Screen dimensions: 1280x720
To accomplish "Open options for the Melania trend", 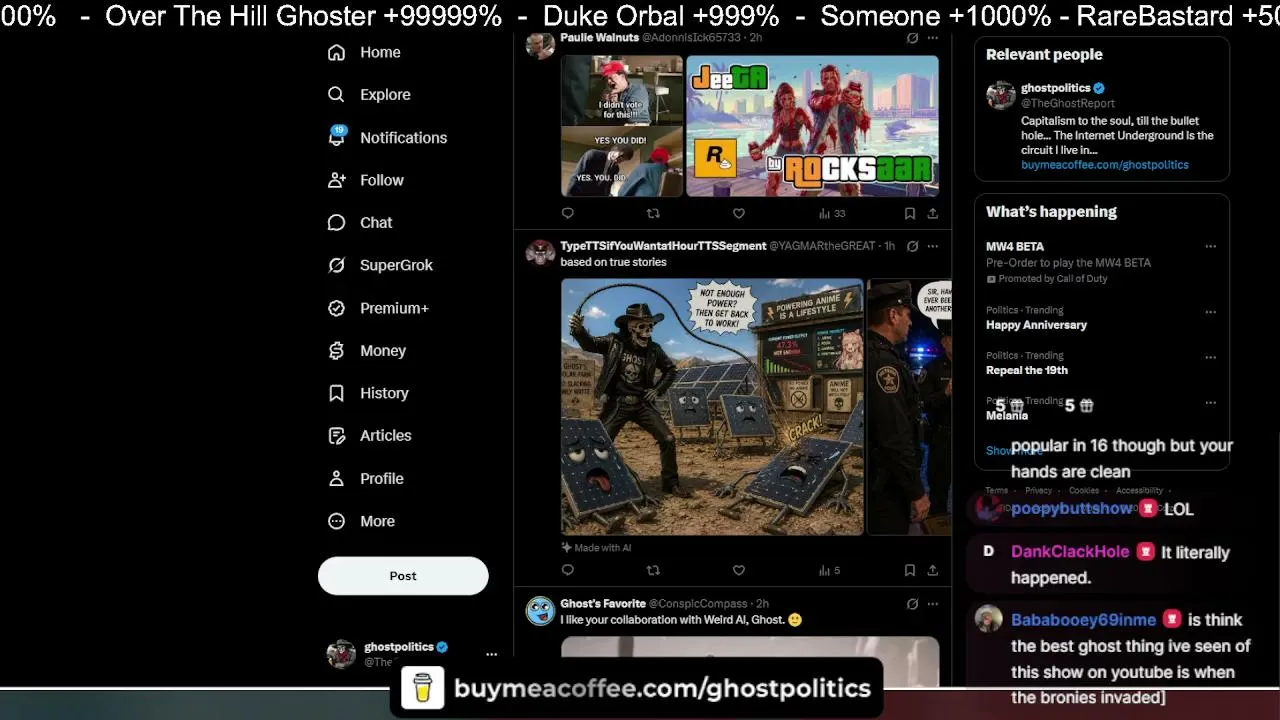I will tap(1210, 402).
